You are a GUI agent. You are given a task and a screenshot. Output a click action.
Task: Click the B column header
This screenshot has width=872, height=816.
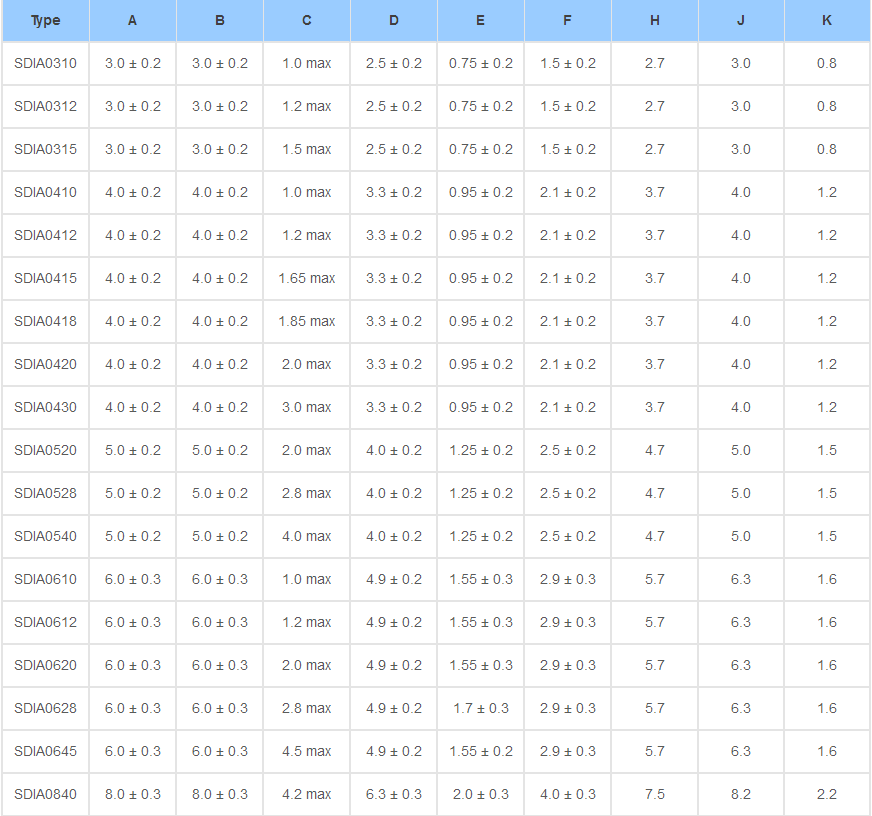pos(220,21)
